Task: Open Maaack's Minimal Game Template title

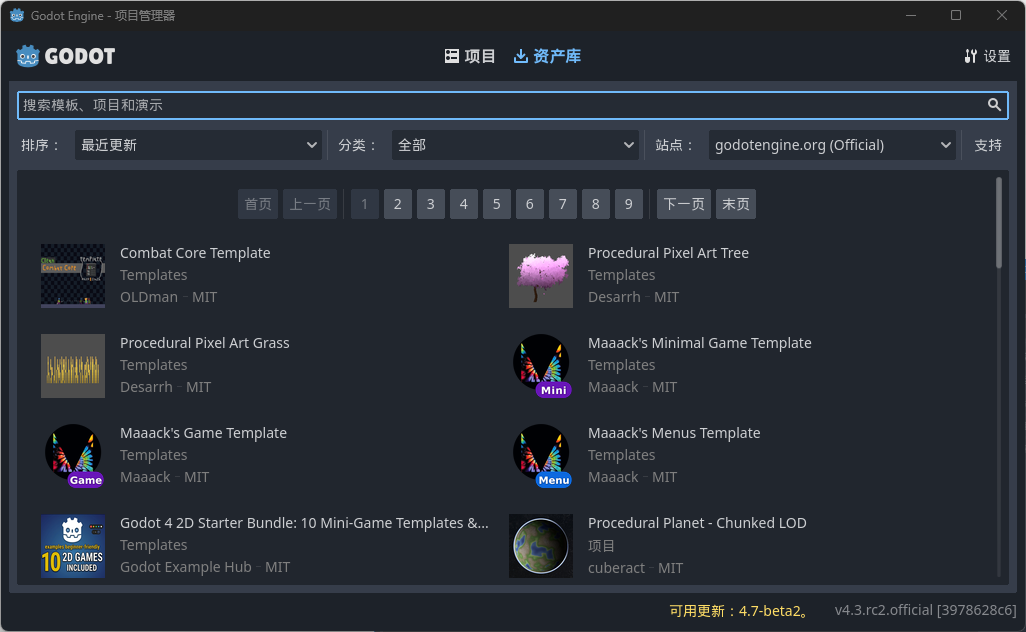Action: 699,343
